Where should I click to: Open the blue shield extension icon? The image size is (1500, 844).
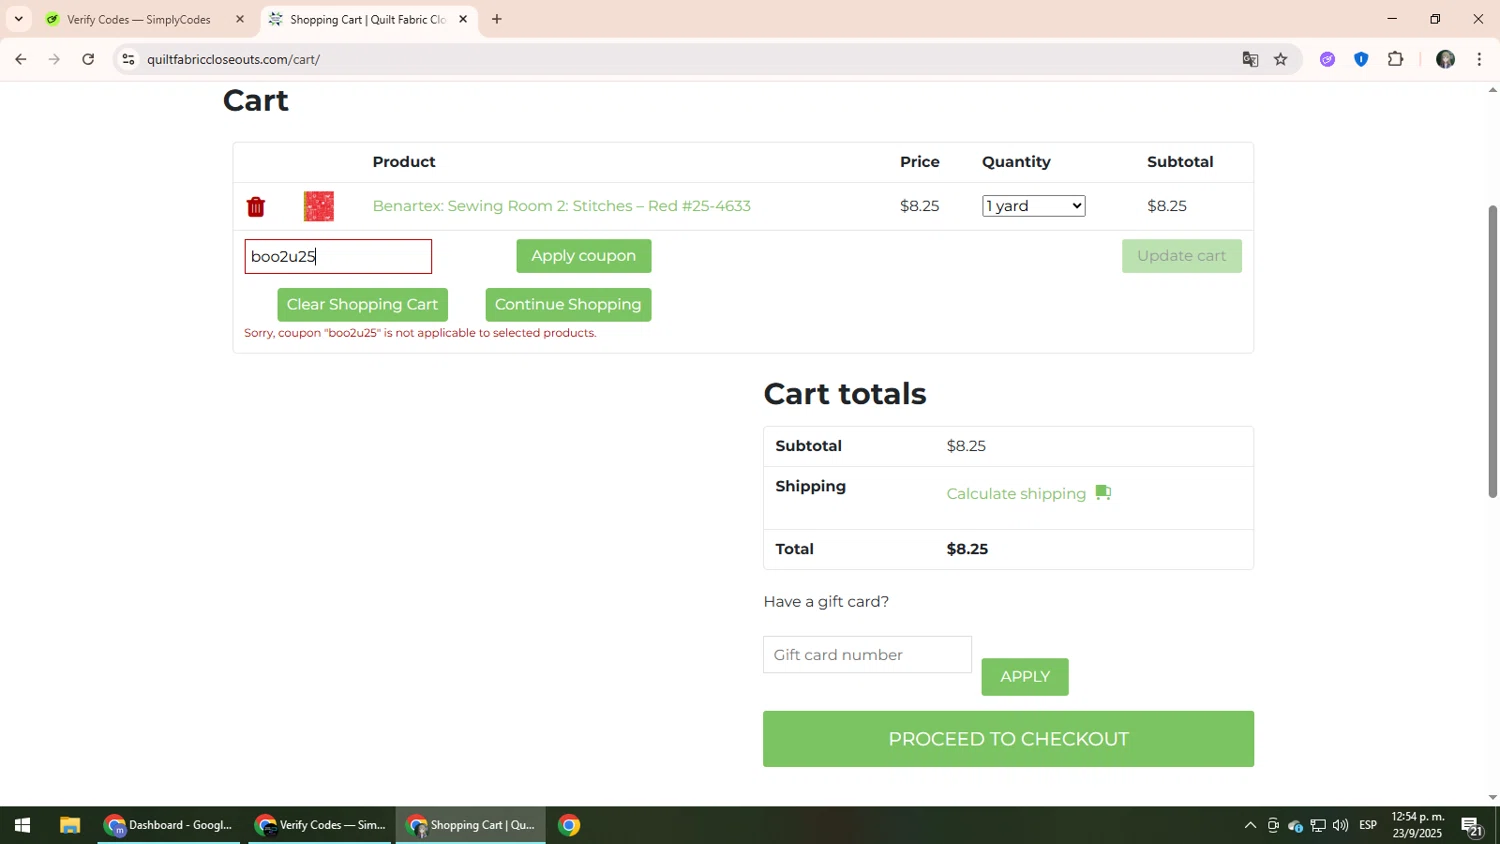tap(1361, 60)
